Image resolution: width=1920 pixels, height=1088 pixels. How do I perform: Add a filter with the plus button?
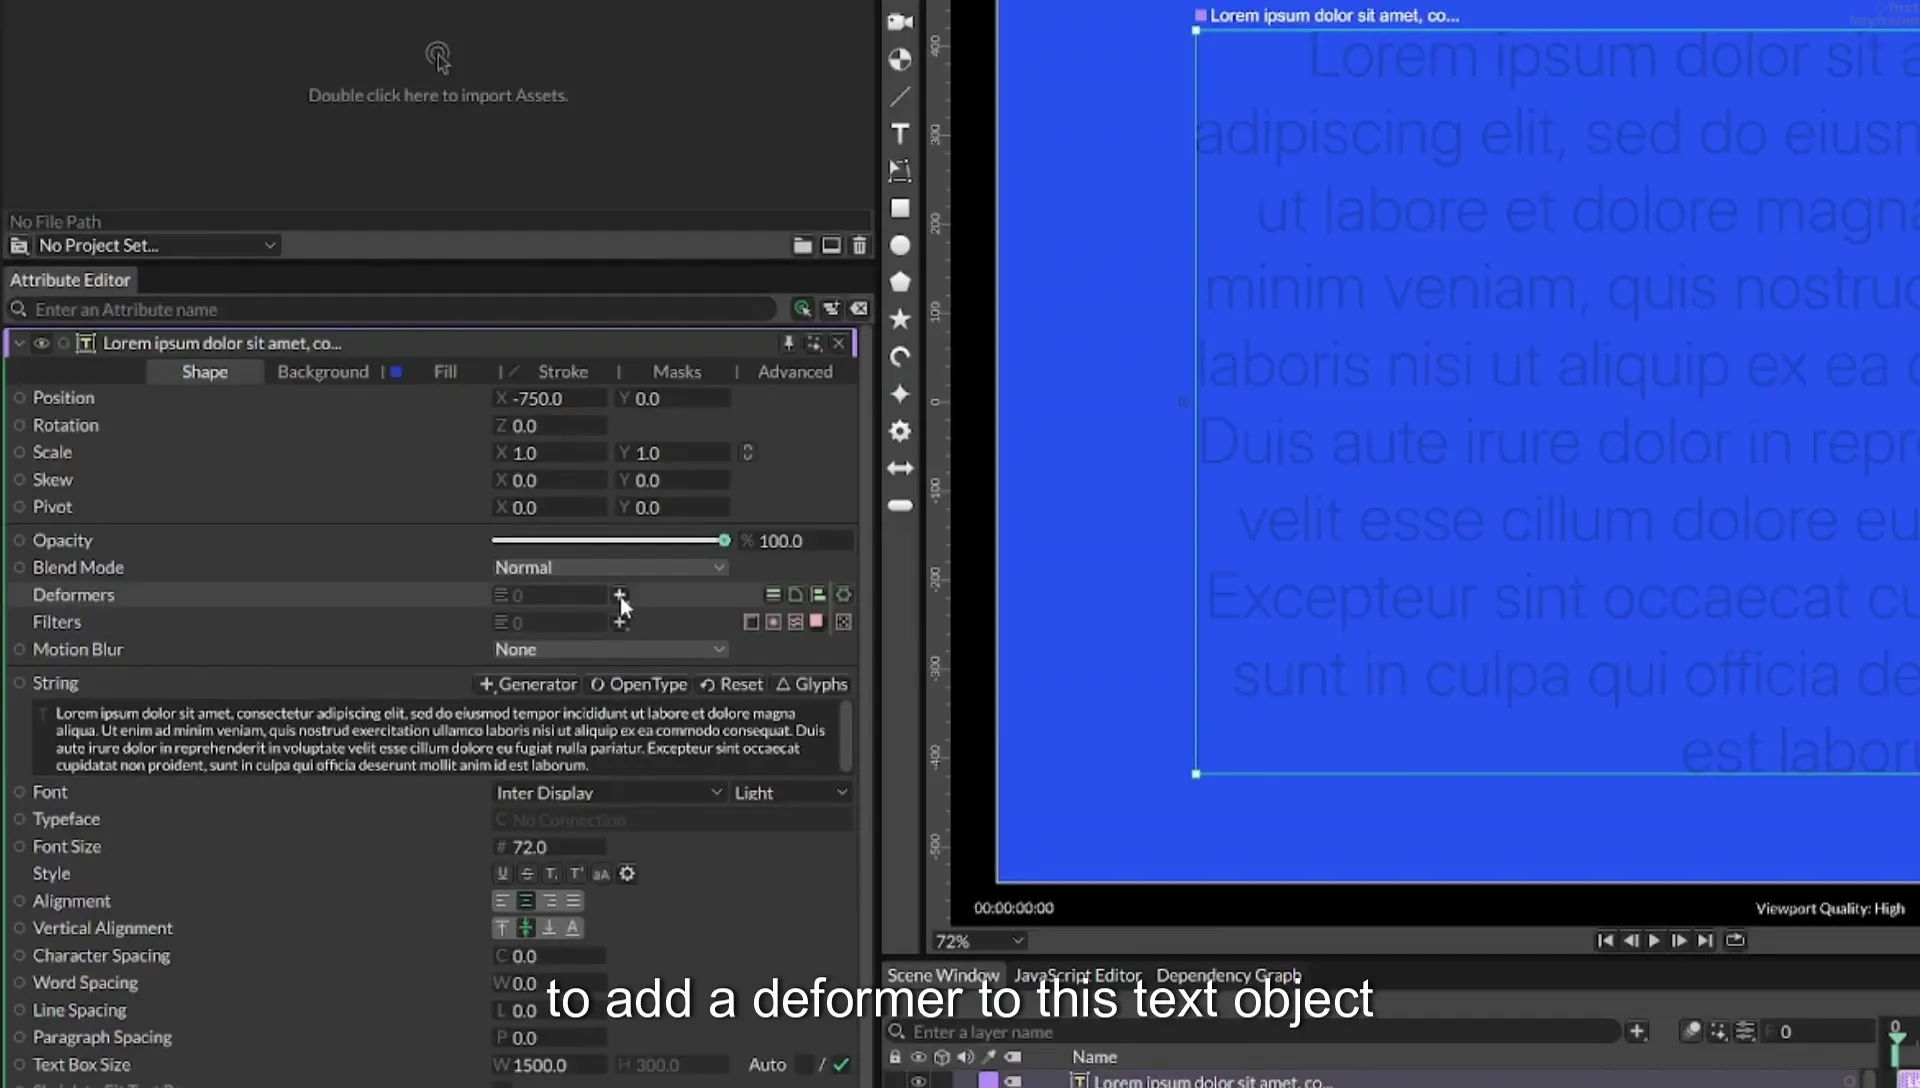coord(620,622)
